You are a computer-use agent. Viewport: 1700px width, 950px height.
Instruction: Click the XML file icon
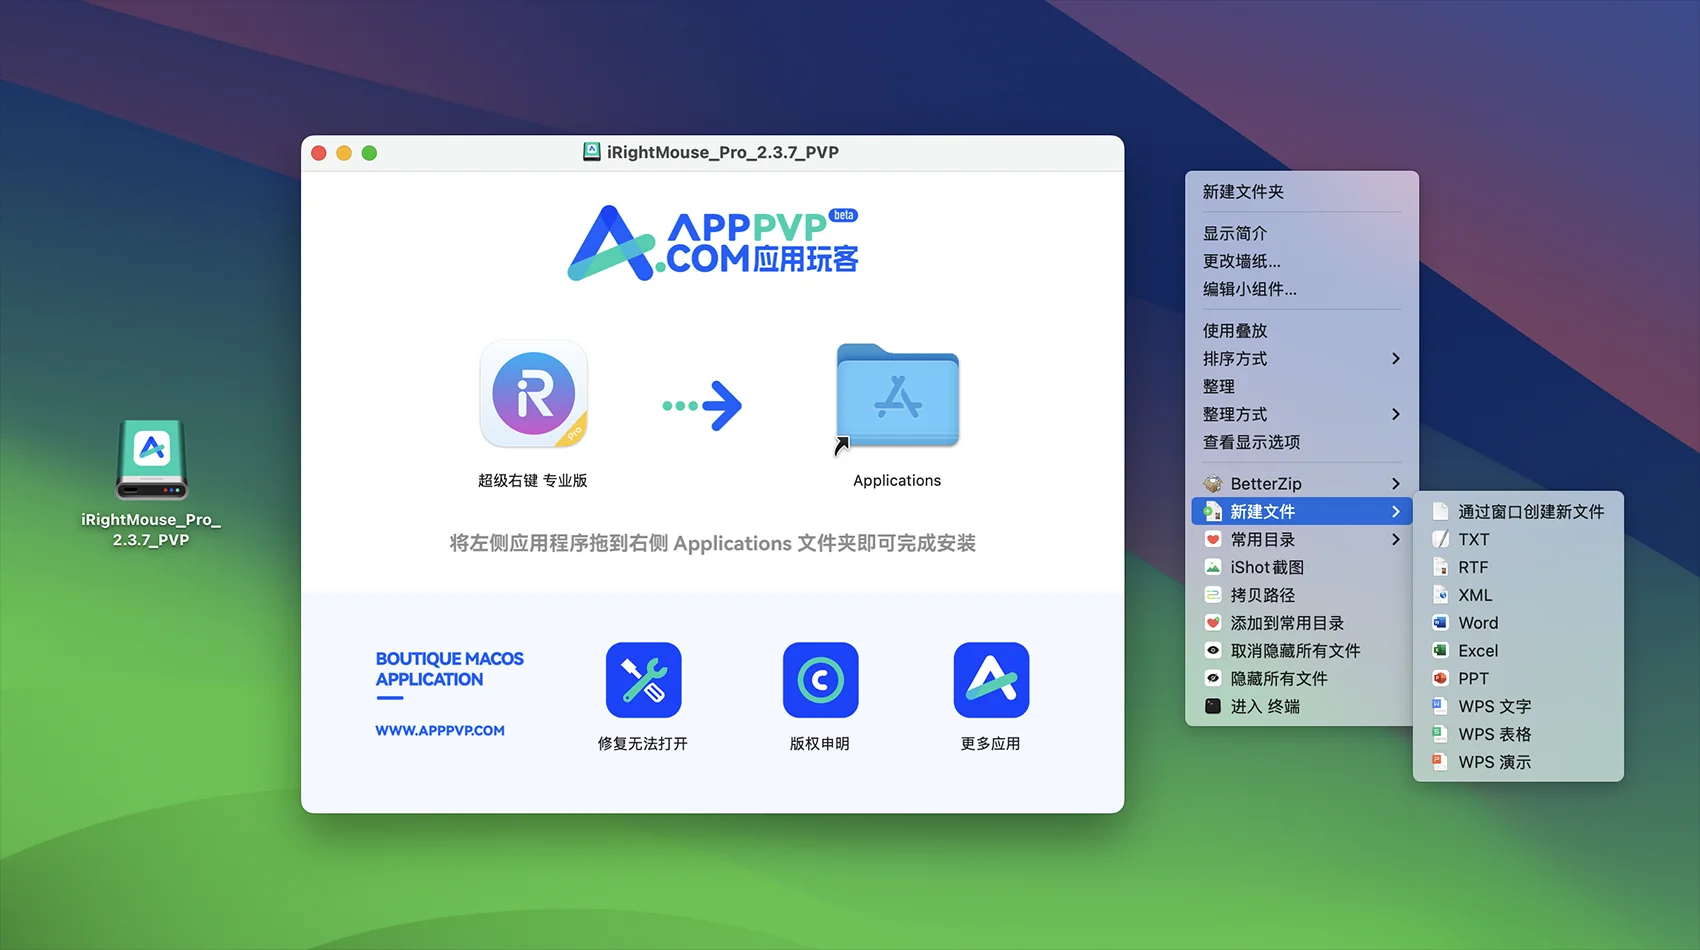pyautogui.click(x=1440, y=595)
